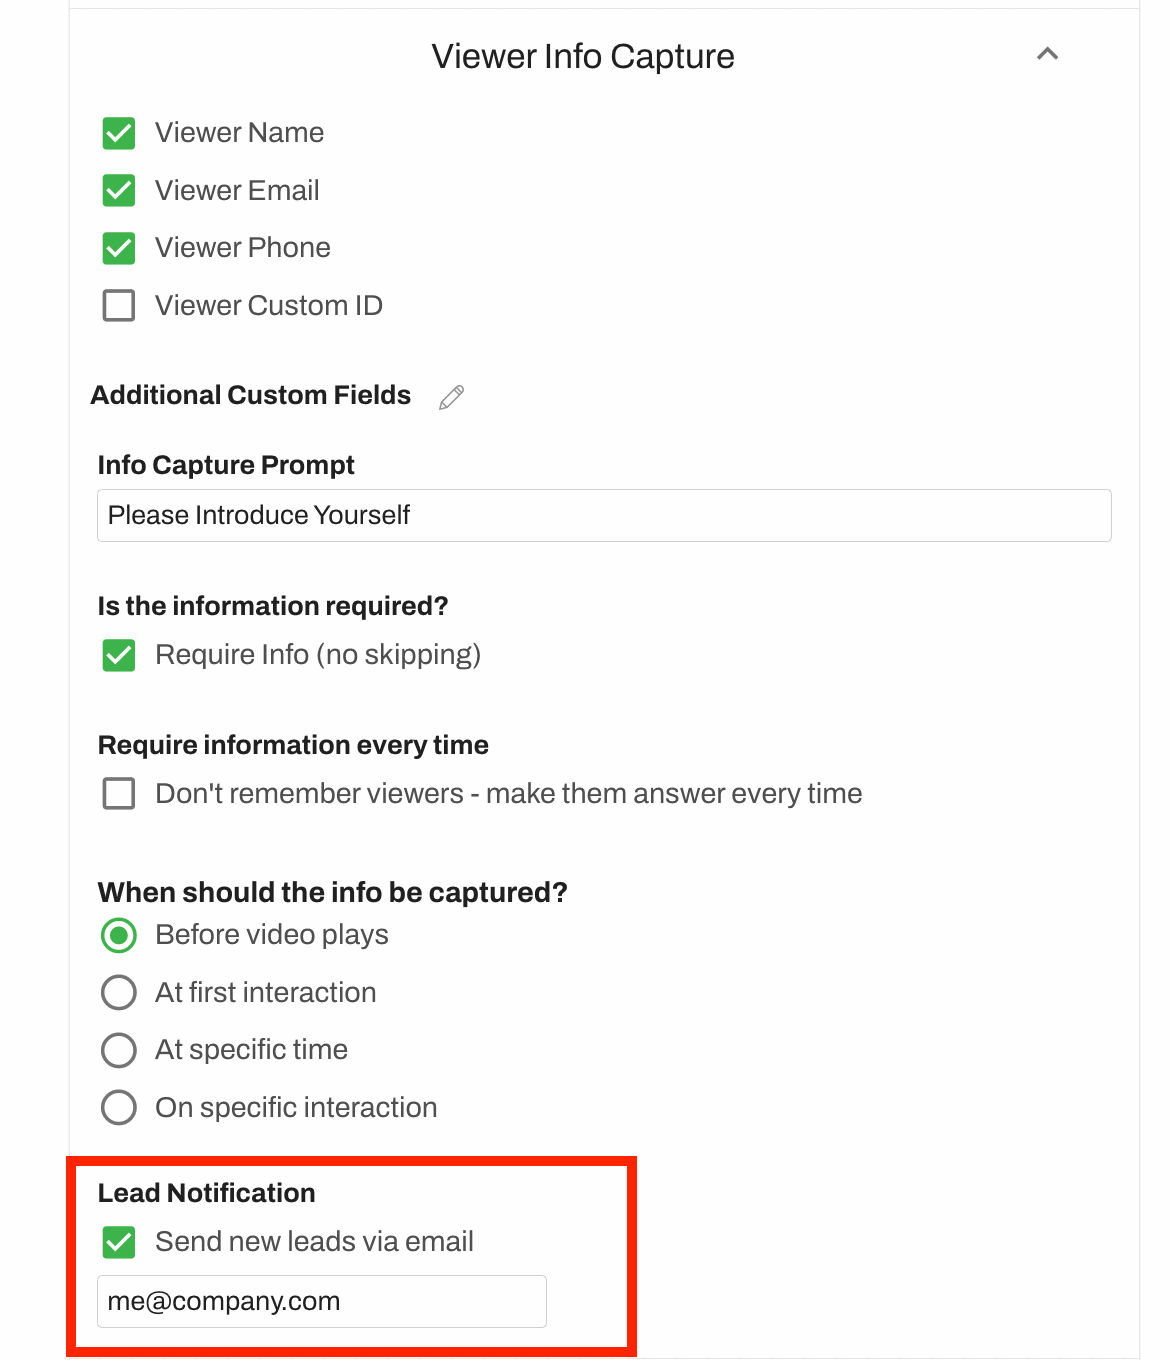Disable the Viewer Phone checkbox
1170x1360 pixels.
point(119,248)
